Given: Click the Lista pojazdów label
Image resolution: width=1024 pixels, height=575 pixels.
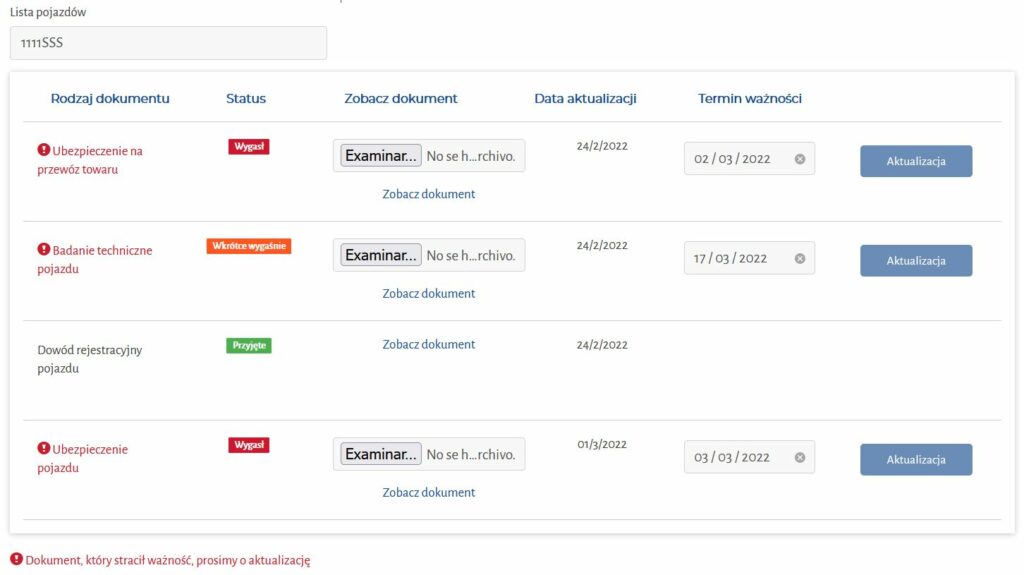Looking at the screenshot, I should click(x=48, y=12).
